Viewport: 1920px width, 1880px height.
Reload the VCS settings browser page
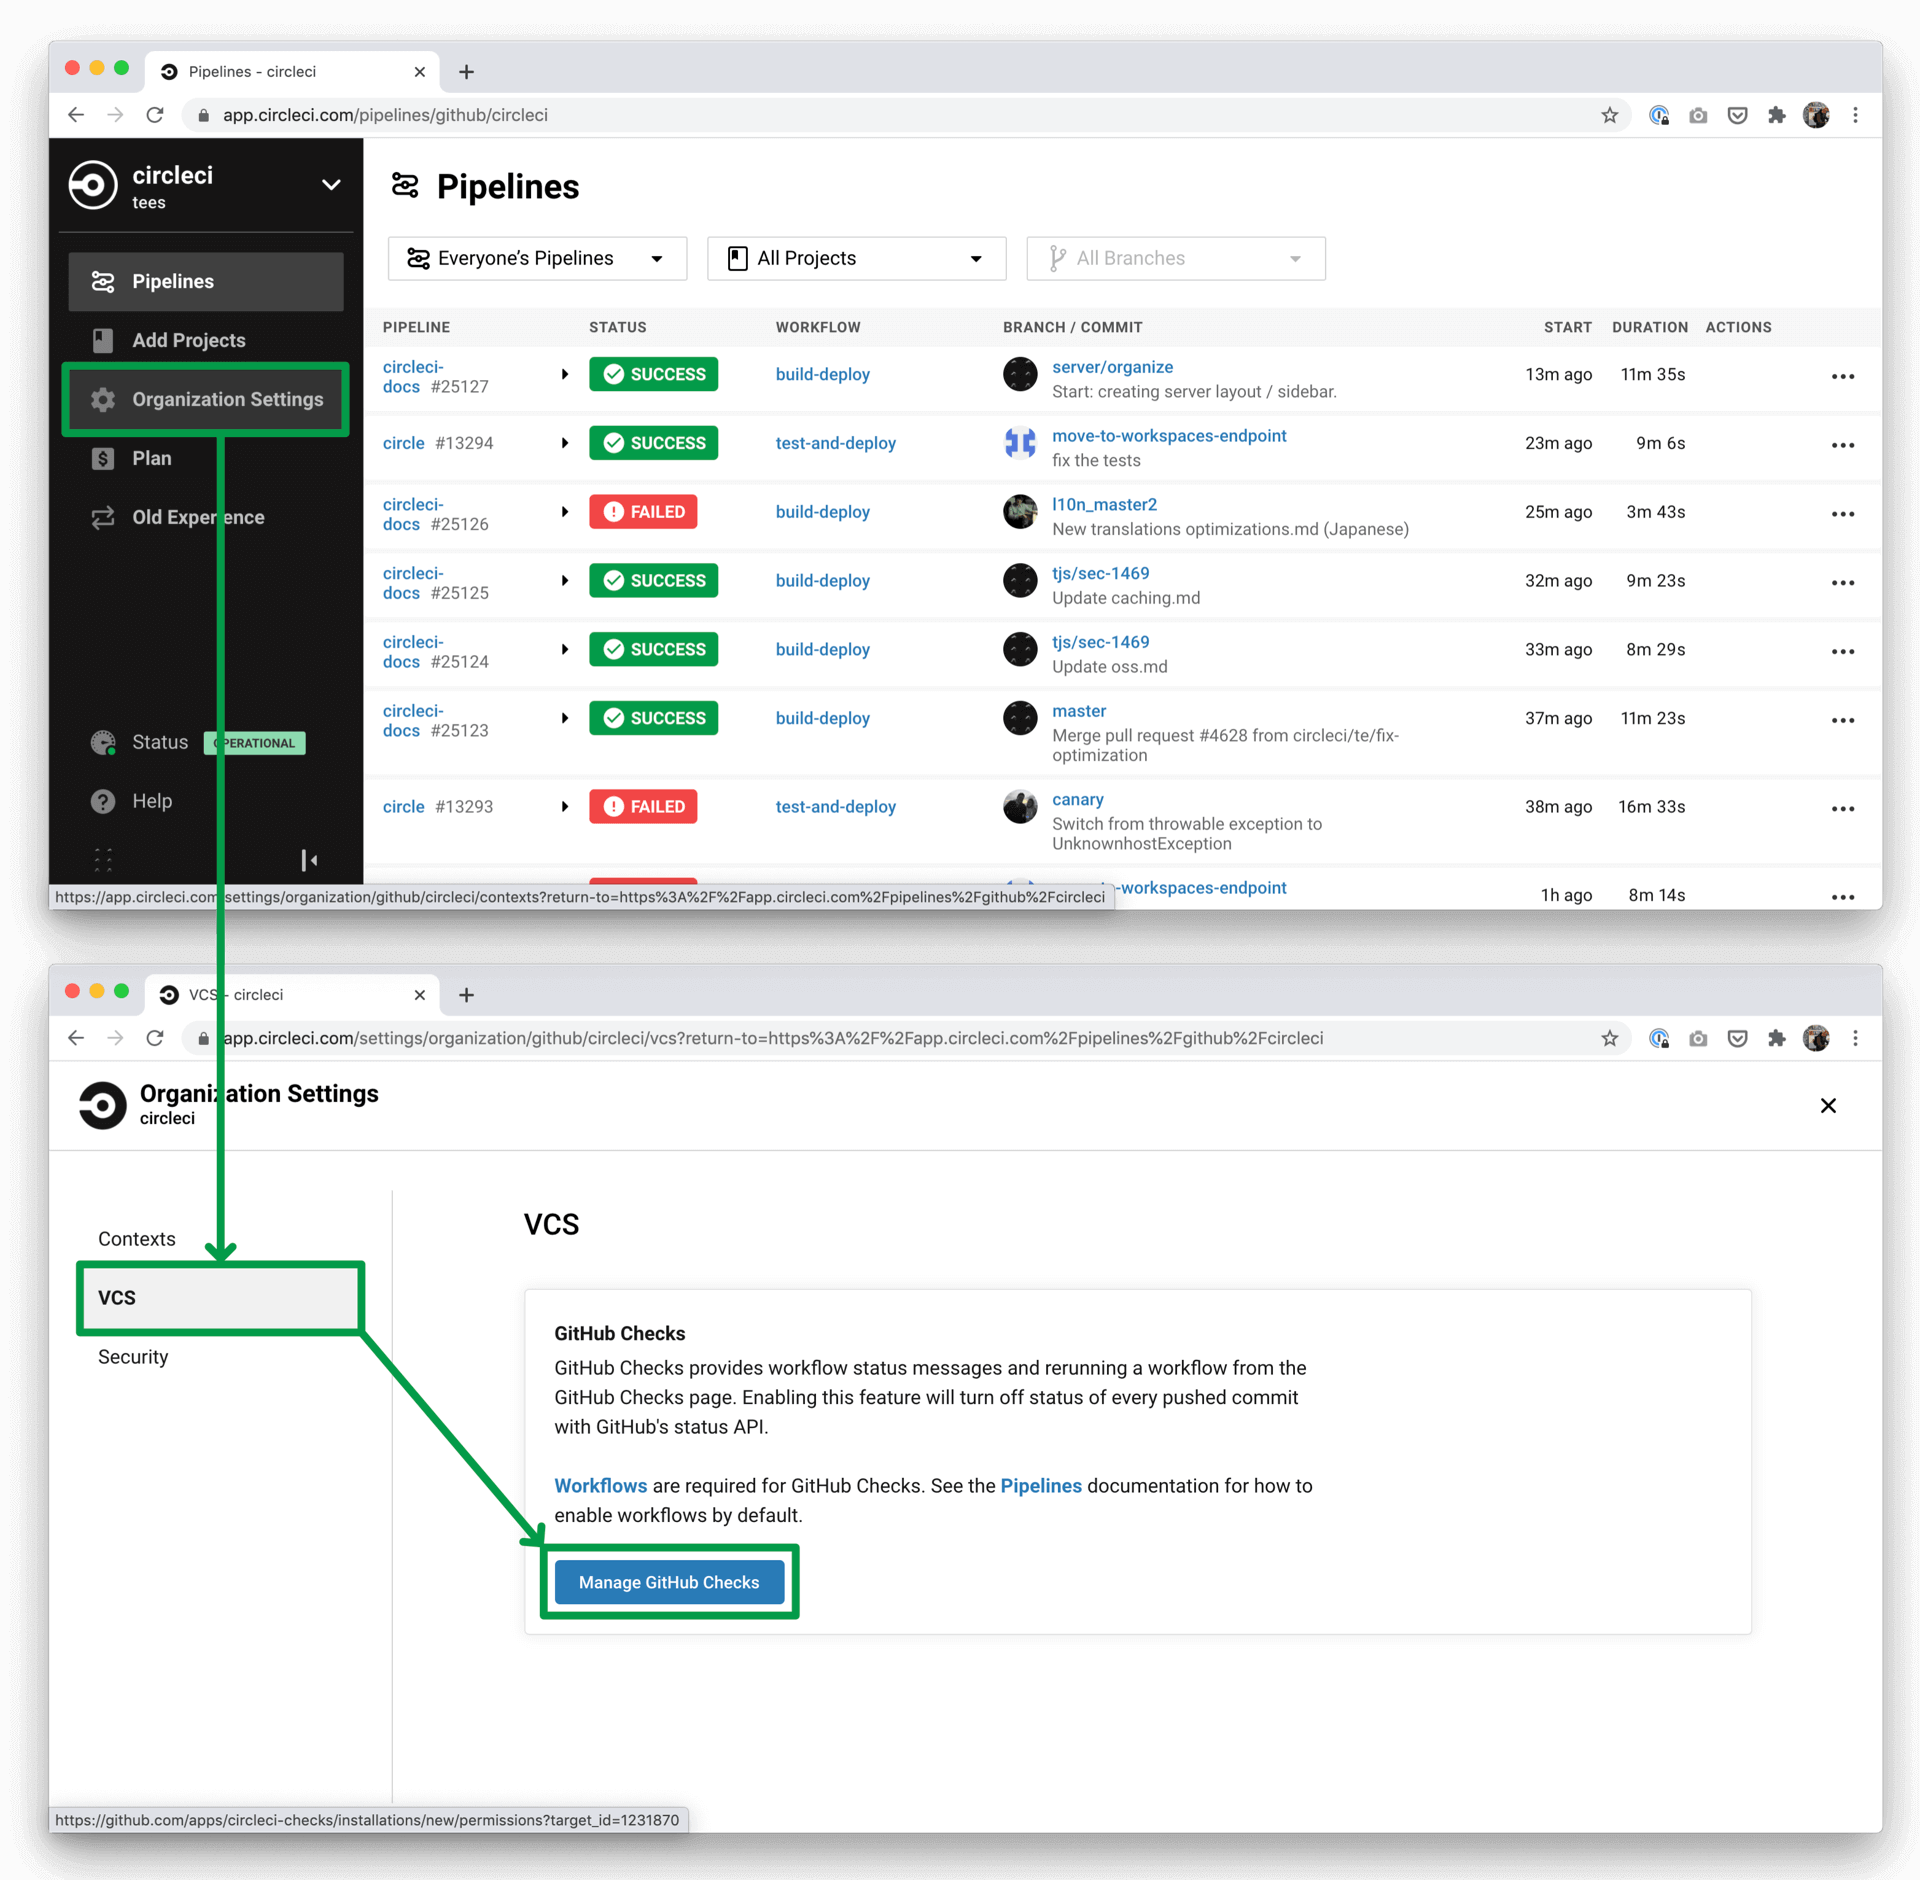tap(155, 1038)
